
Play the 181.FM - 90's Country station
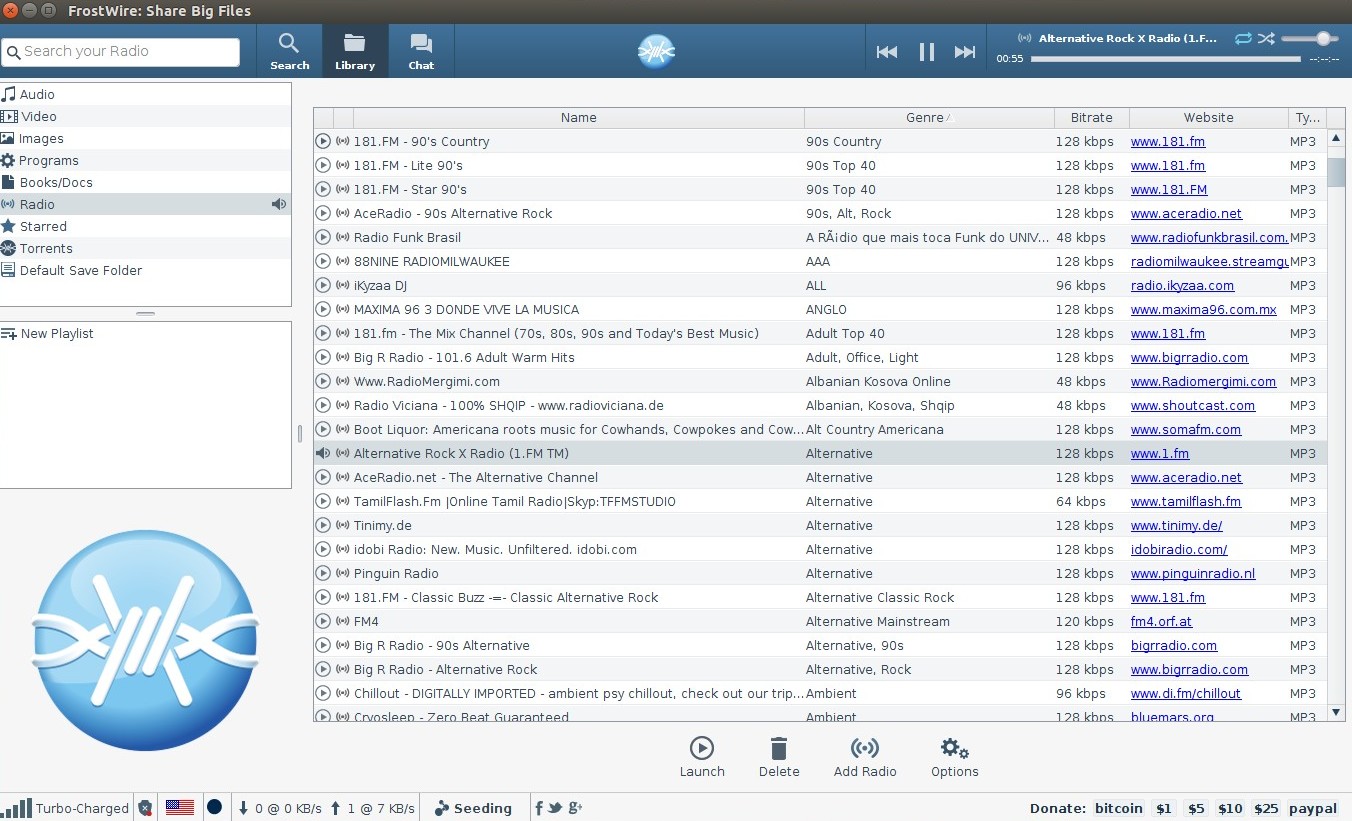click(x=323, y=141)
